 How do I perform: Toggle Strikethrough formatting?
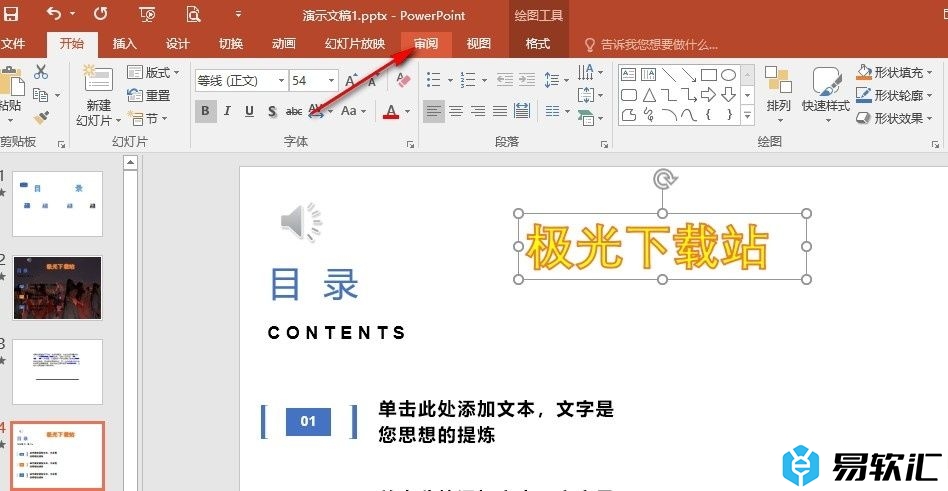[x=294, y=111]
